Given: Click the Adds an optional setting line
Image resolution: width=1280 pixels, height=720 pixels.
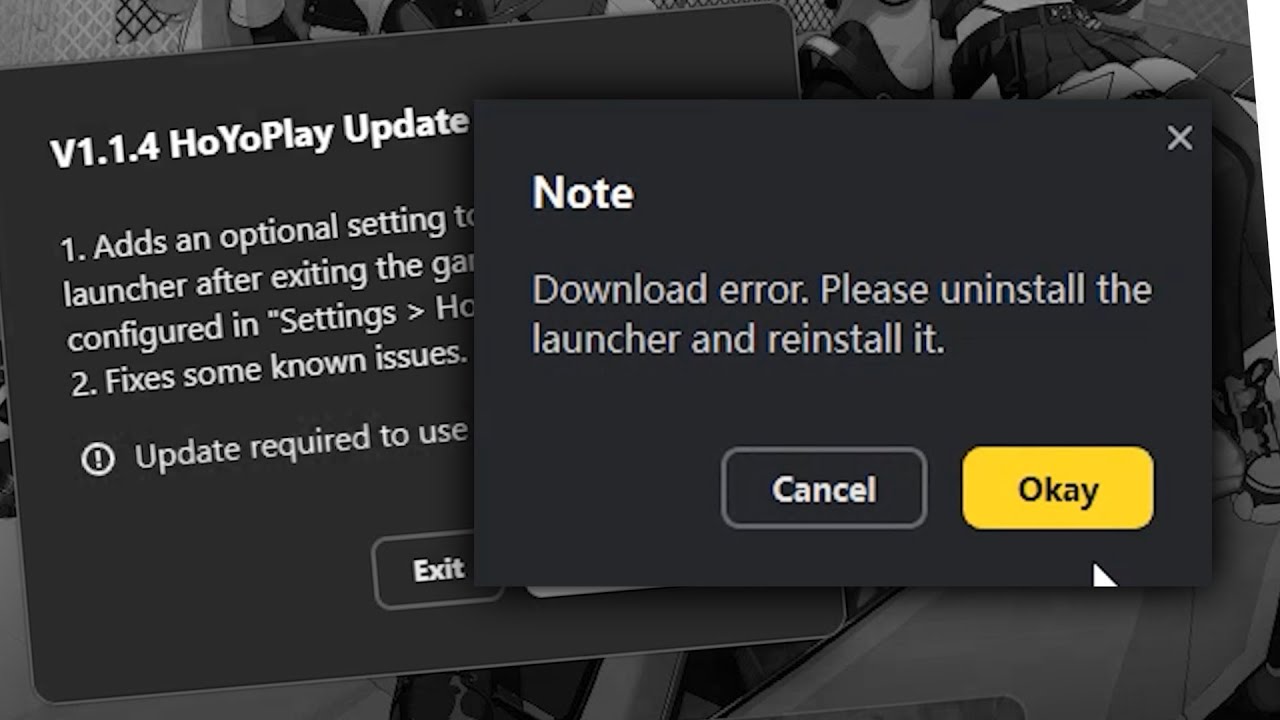Looking at the screenshot, I should click(266, 232).
